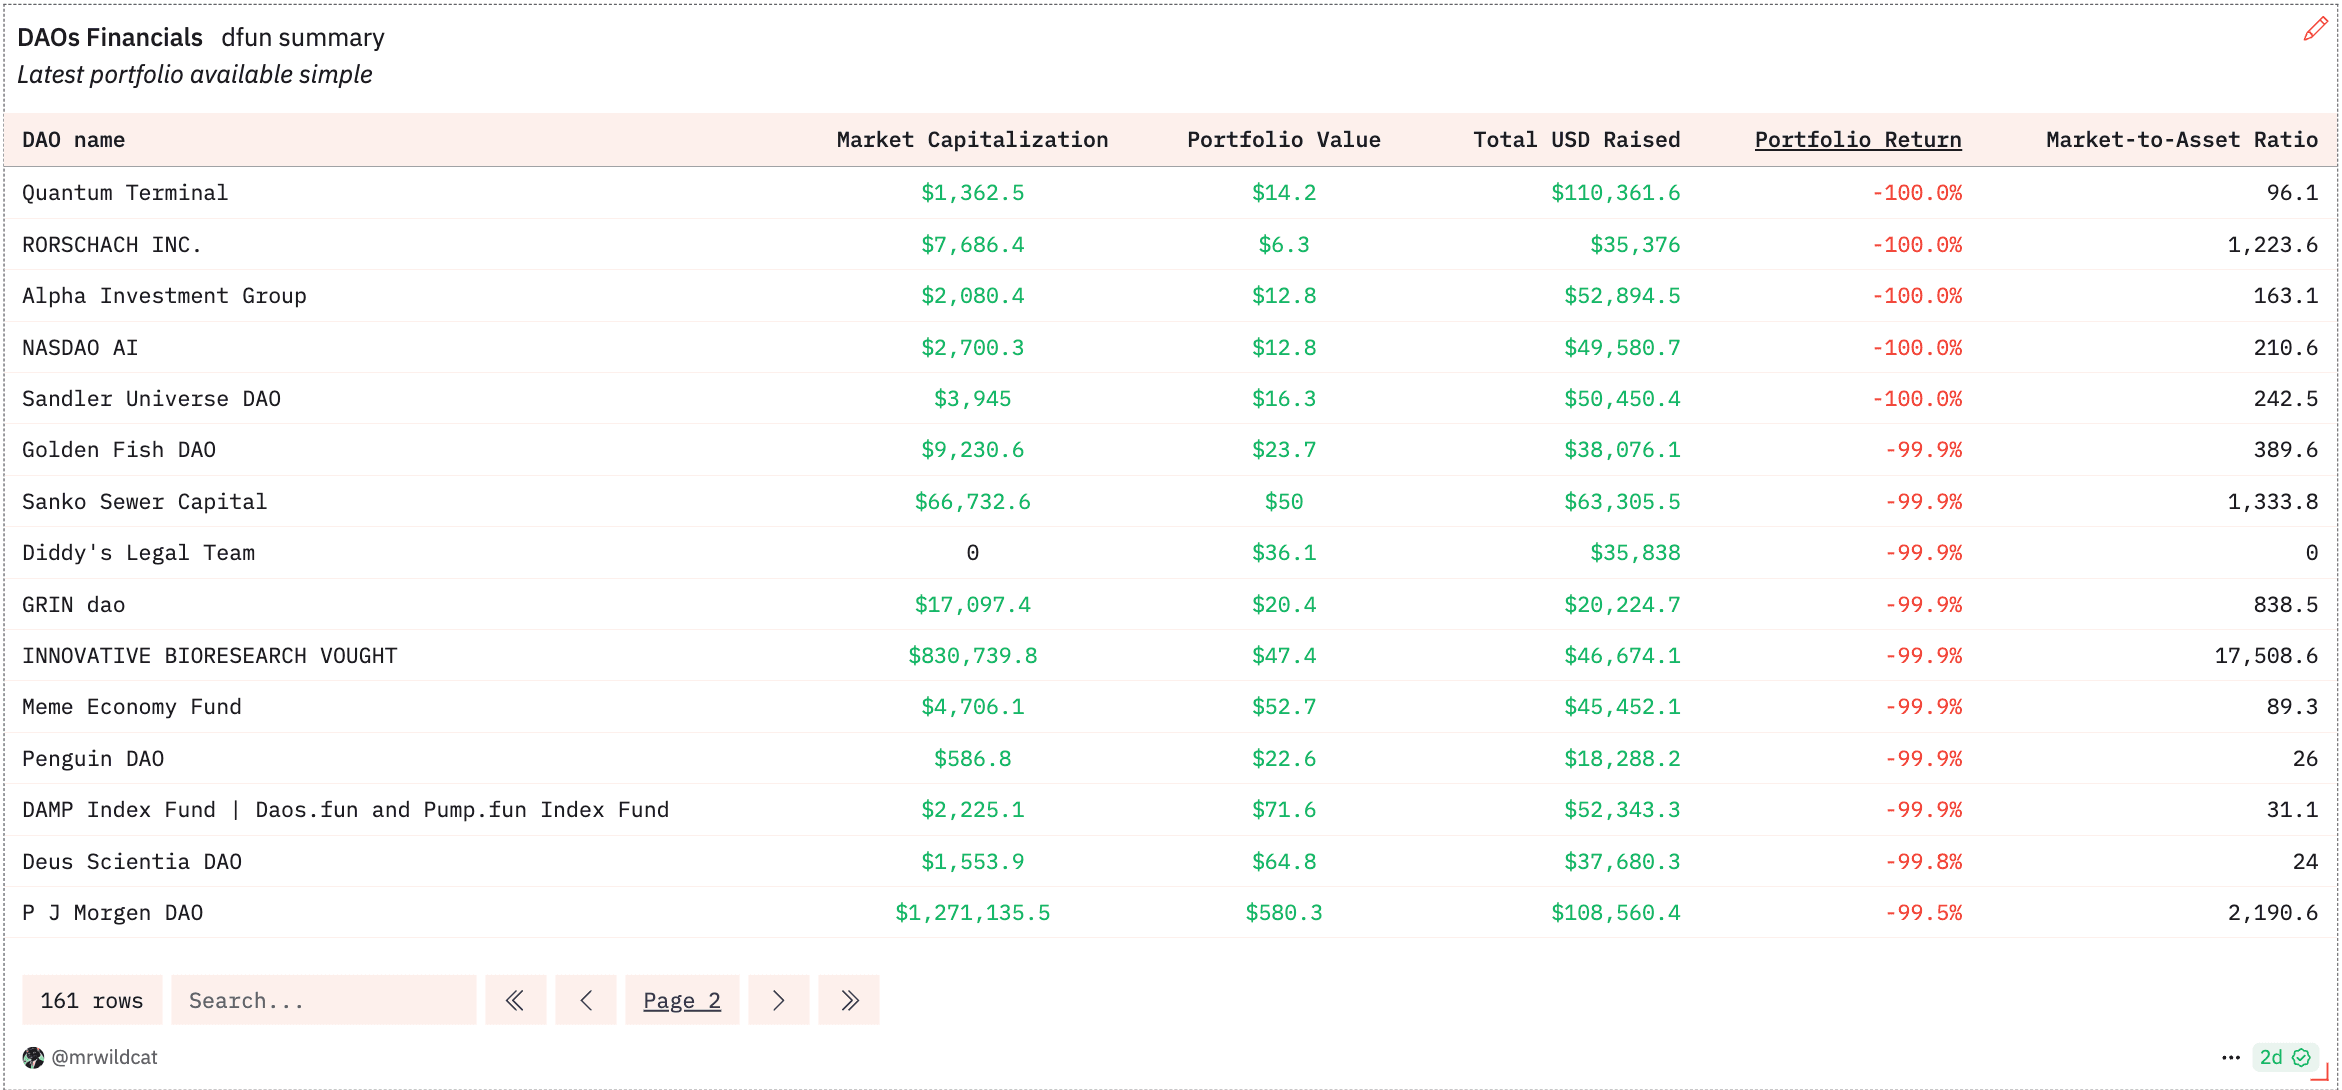Click market cap value $586.8

972,759
